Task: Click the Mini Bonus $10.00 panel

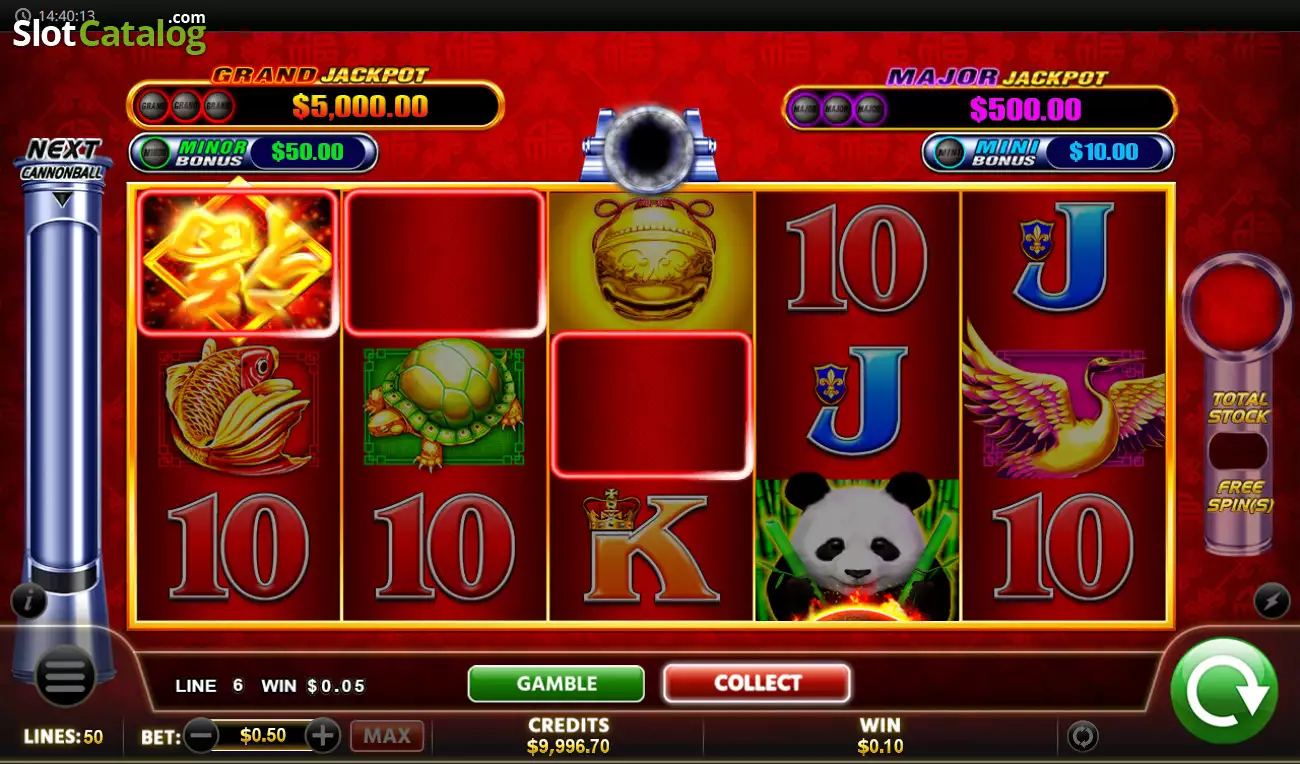Action: point(1047,152)
